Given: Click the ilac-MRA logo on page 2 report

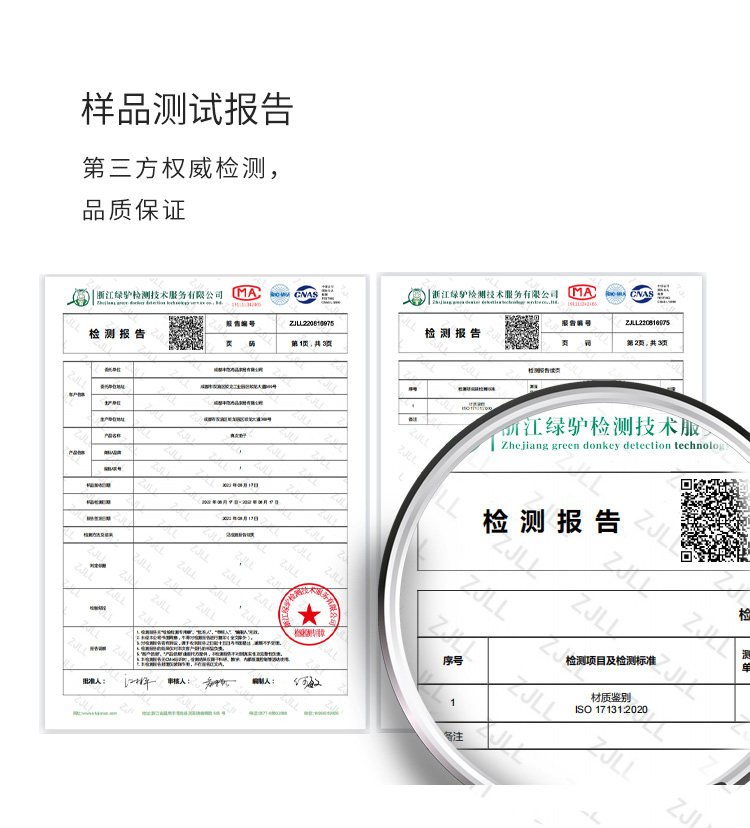Looking at the screenshot, I should (616, 294).
